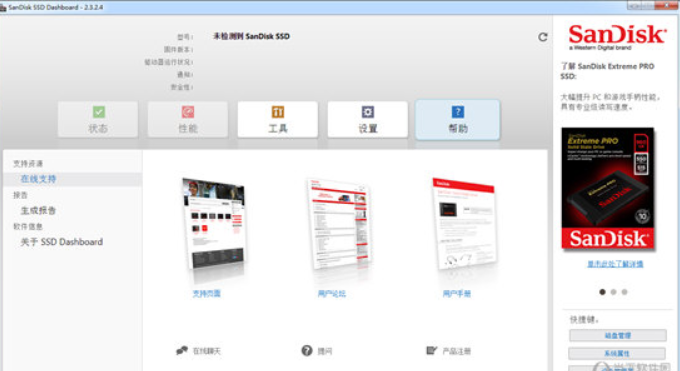680x371 pixels.
Task: Select the third carousel dot
Action: click(x=624, y=292)
